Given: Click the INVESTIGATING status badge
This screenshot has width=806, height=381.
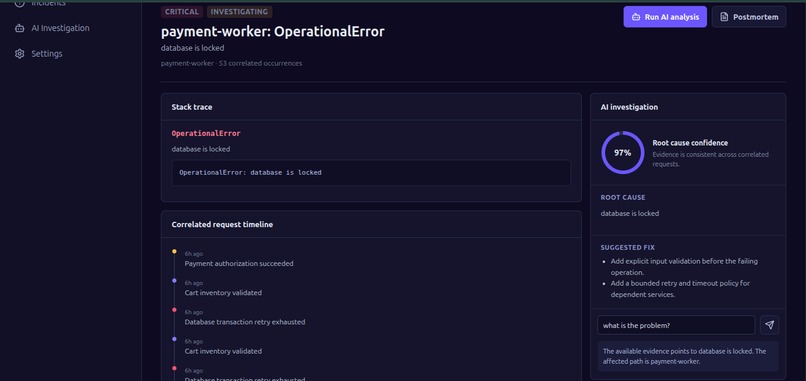Looking at the screenshot, I should [x=239, y=12].
